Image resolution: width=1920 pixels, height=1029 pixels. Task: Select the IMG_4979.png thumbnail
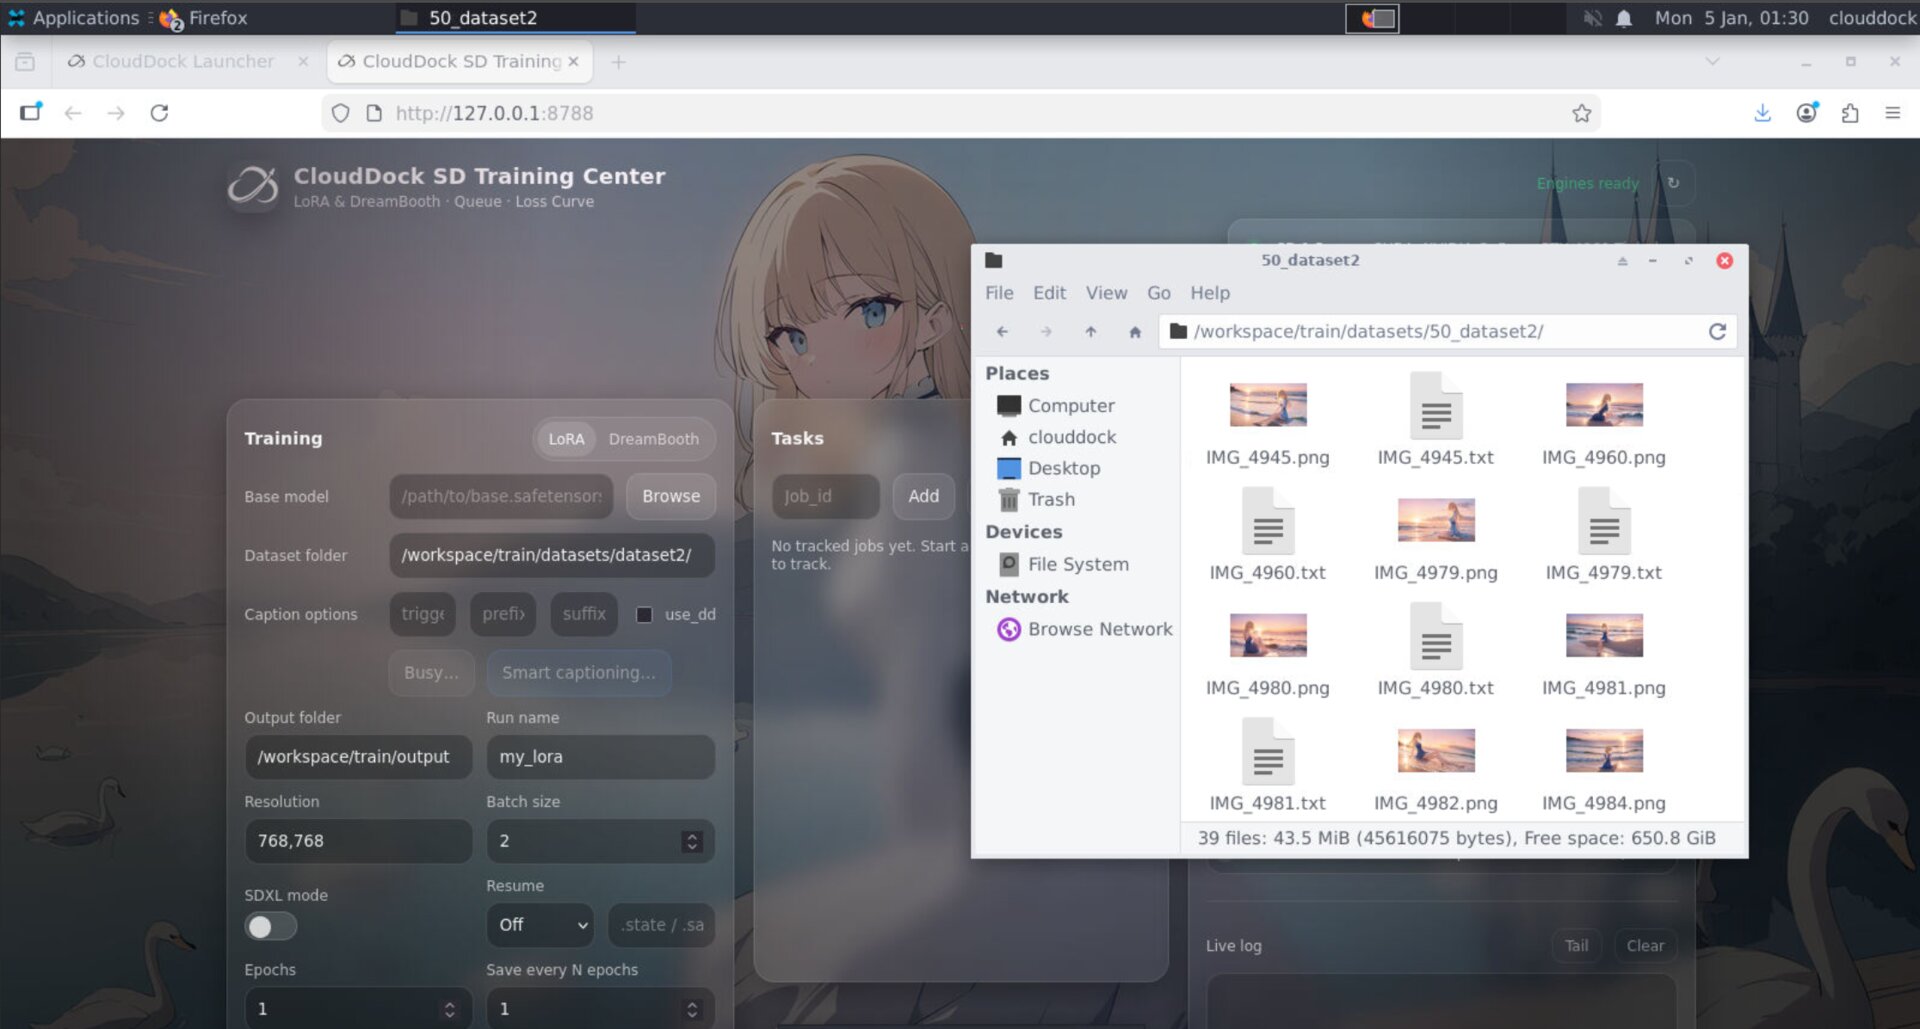[1435, 522]
